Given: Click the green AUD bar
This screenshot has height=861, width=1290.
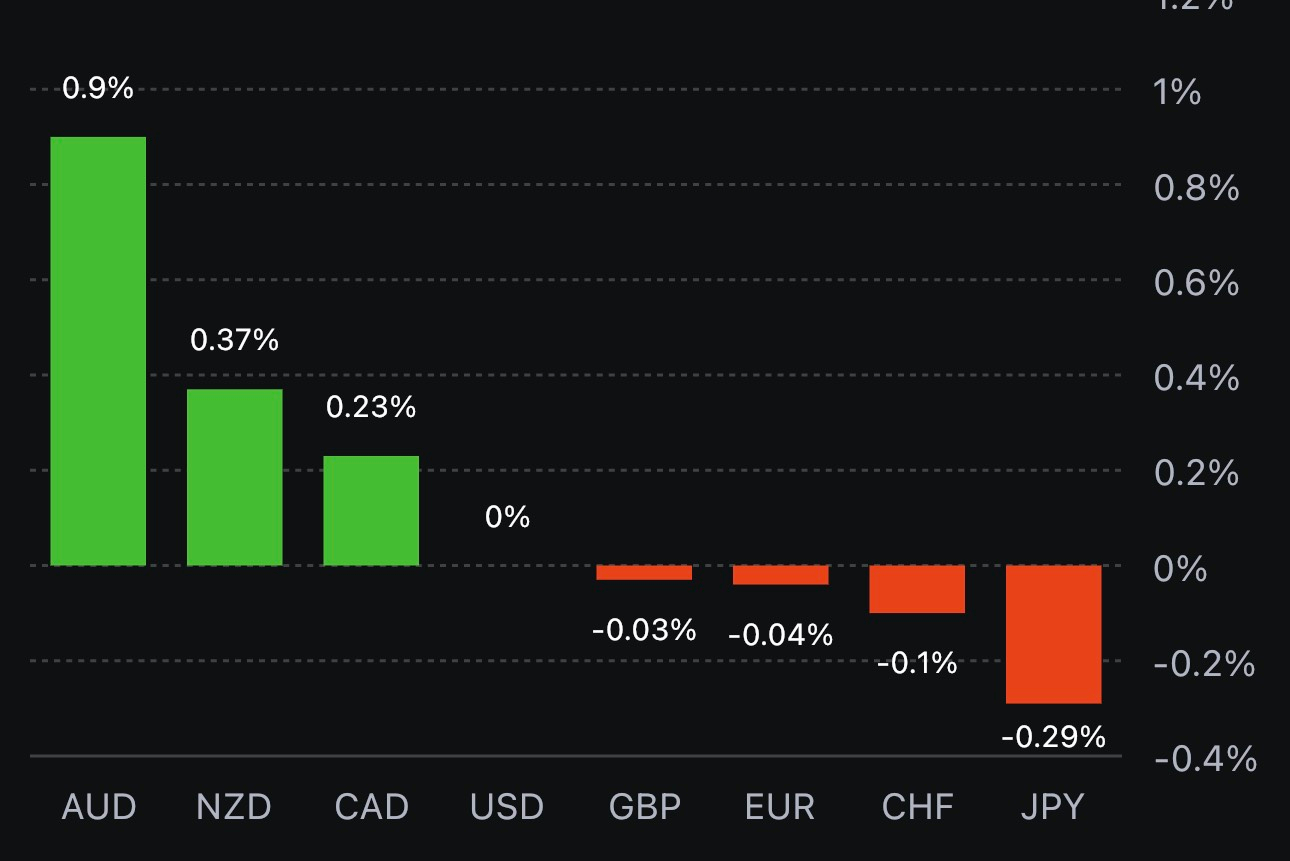Looking at the screenshot, I should click(x=98, y=351).
